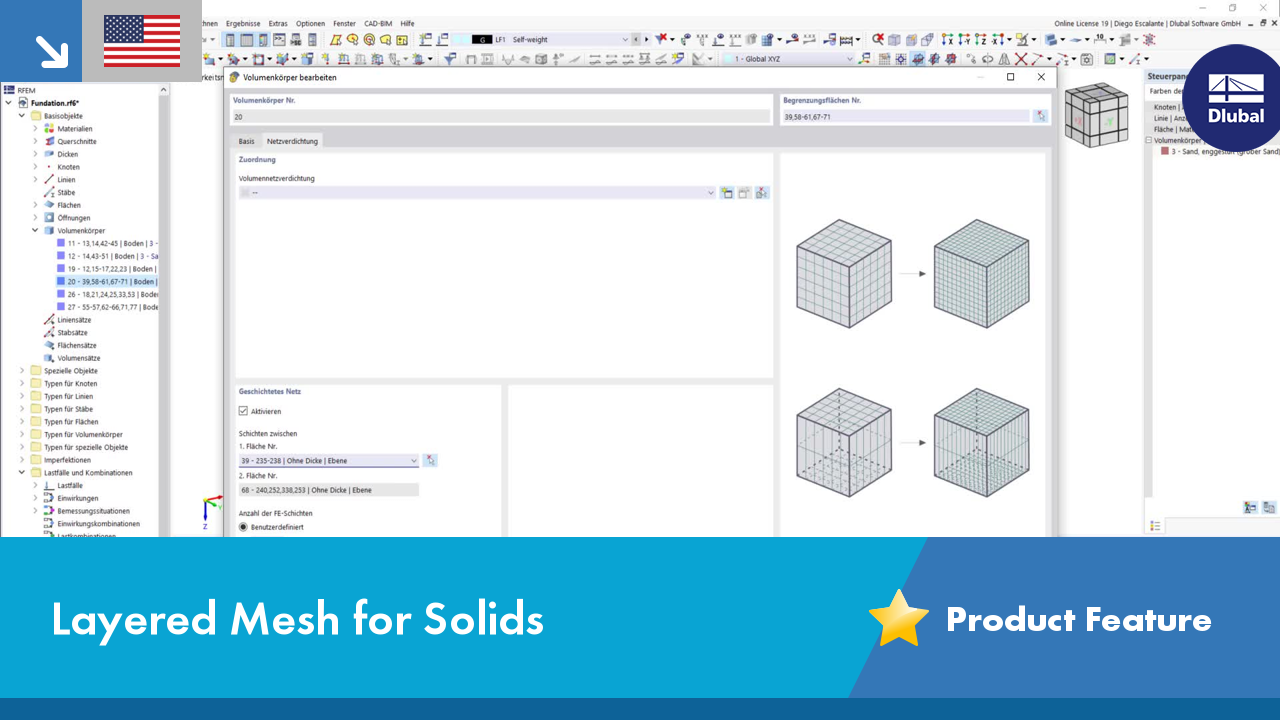Open the Extras menu
1280x720 pixels.
[x=278, y=23]
